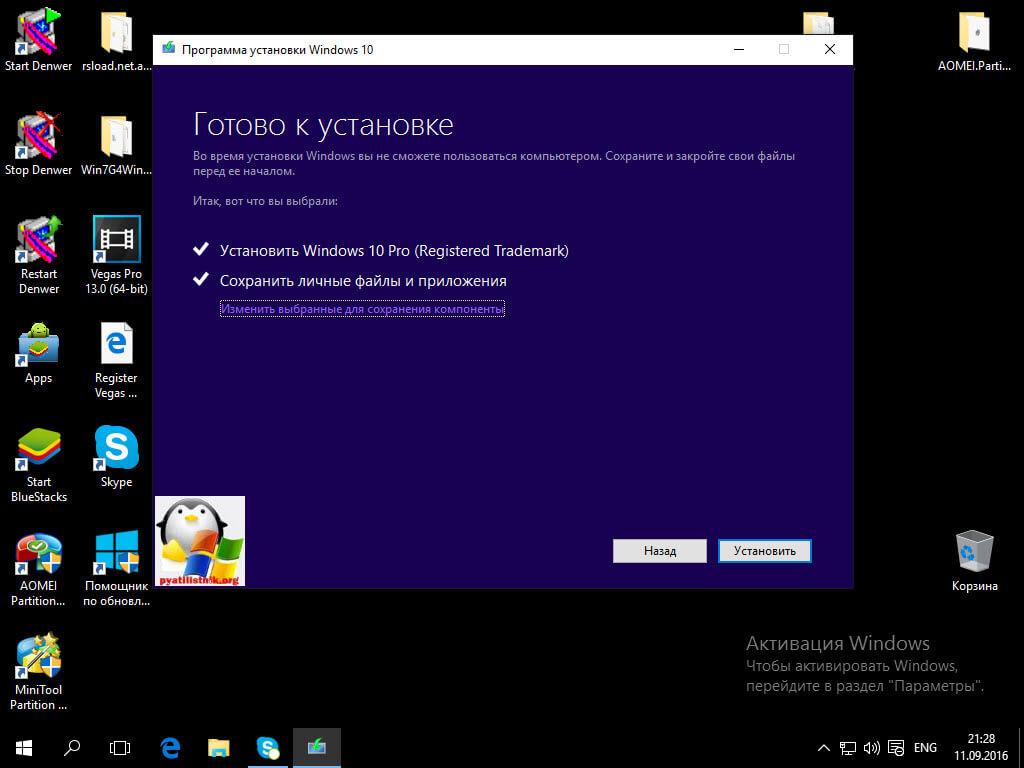Expand hidden system tray icons chevron
The image size is (1024, 768).
point(824,747)
